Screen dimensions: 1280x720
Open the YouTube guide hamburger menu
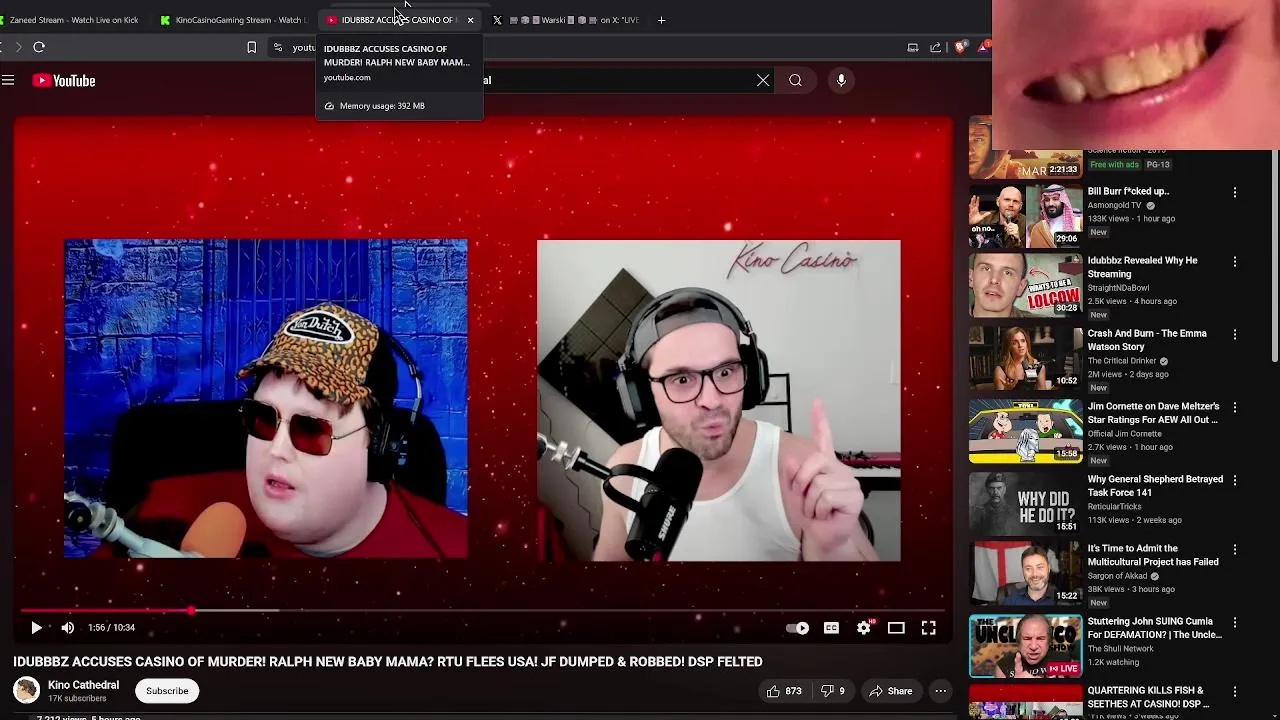8,81
